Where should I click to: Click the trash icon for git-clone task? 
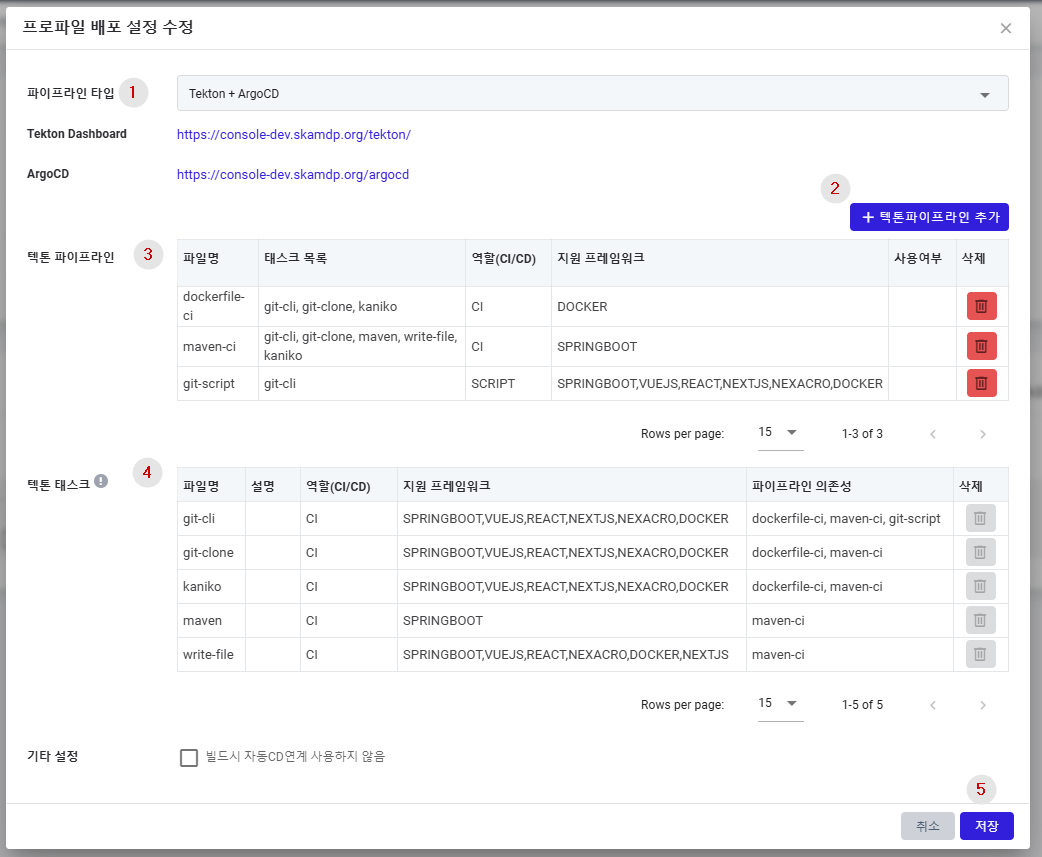click(980, 552)
